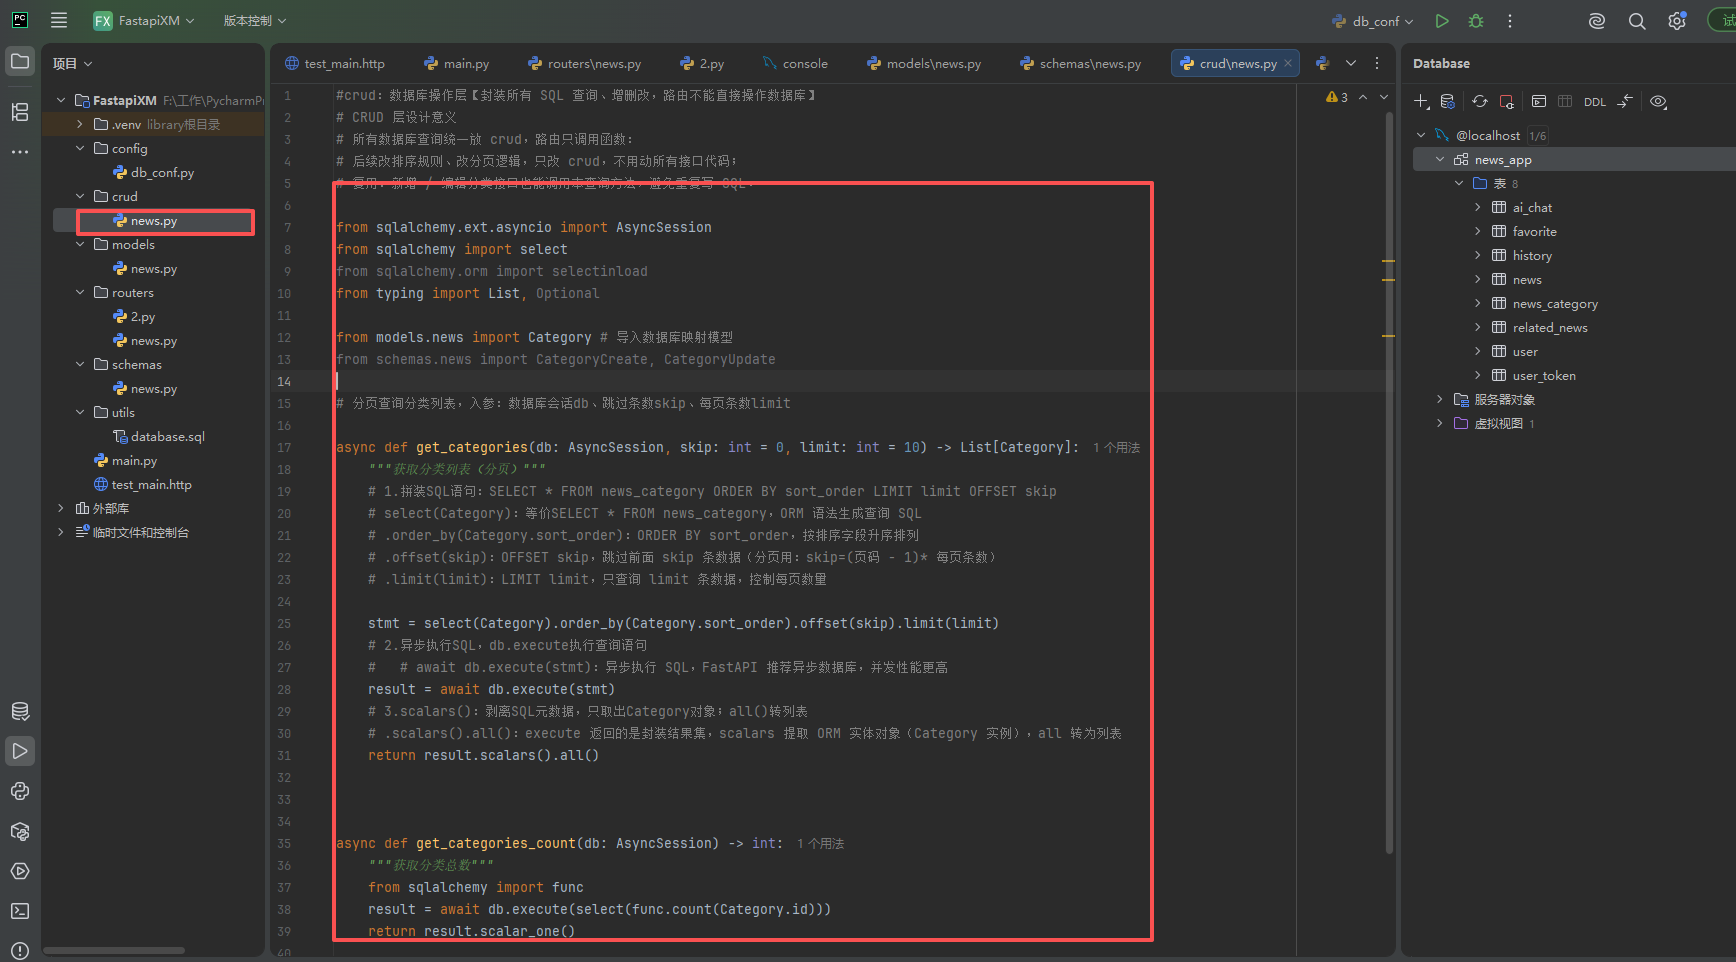Switch to main.py tab
1736x962 pixels.
(457, 63)
